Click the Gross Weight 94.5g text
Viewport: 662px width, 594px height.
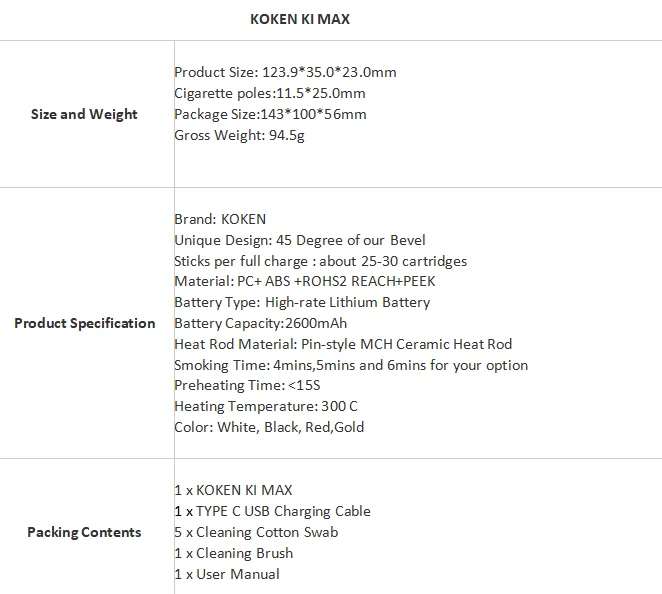239,135
